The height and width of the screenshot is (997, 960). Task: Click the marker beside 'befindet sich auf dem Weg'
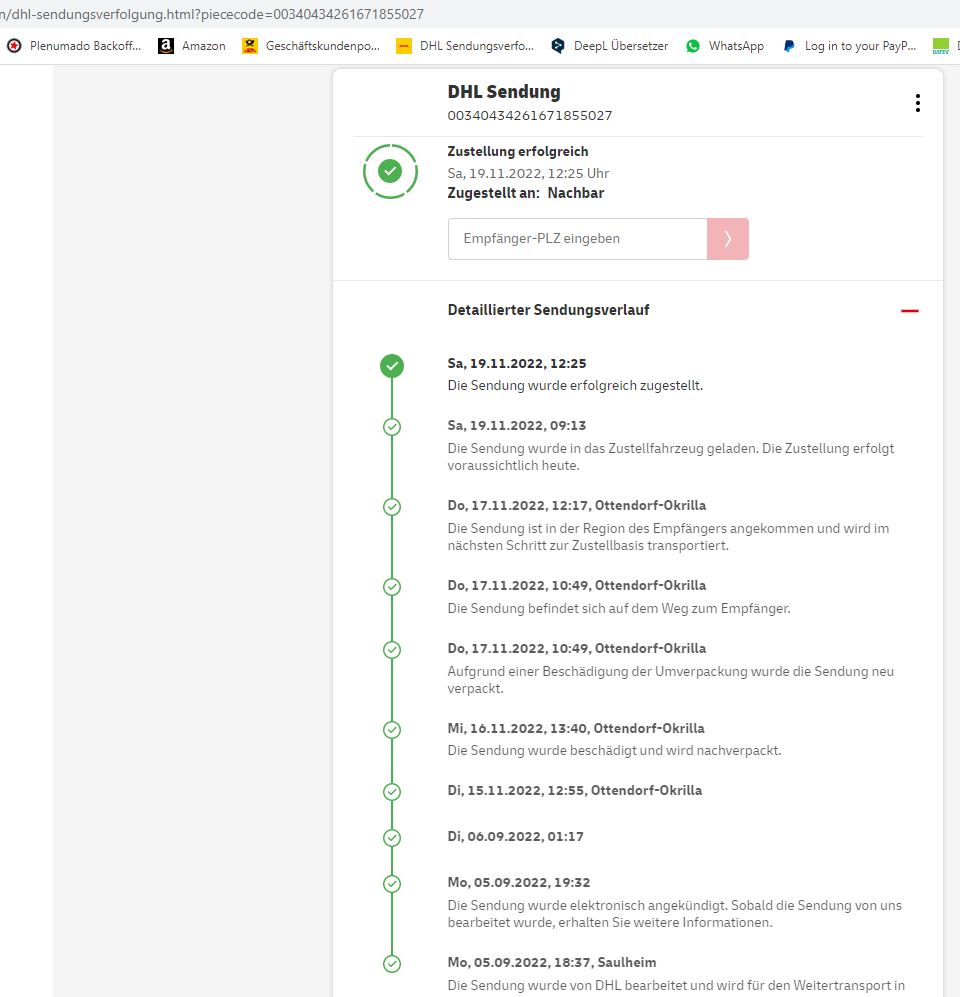392,586
